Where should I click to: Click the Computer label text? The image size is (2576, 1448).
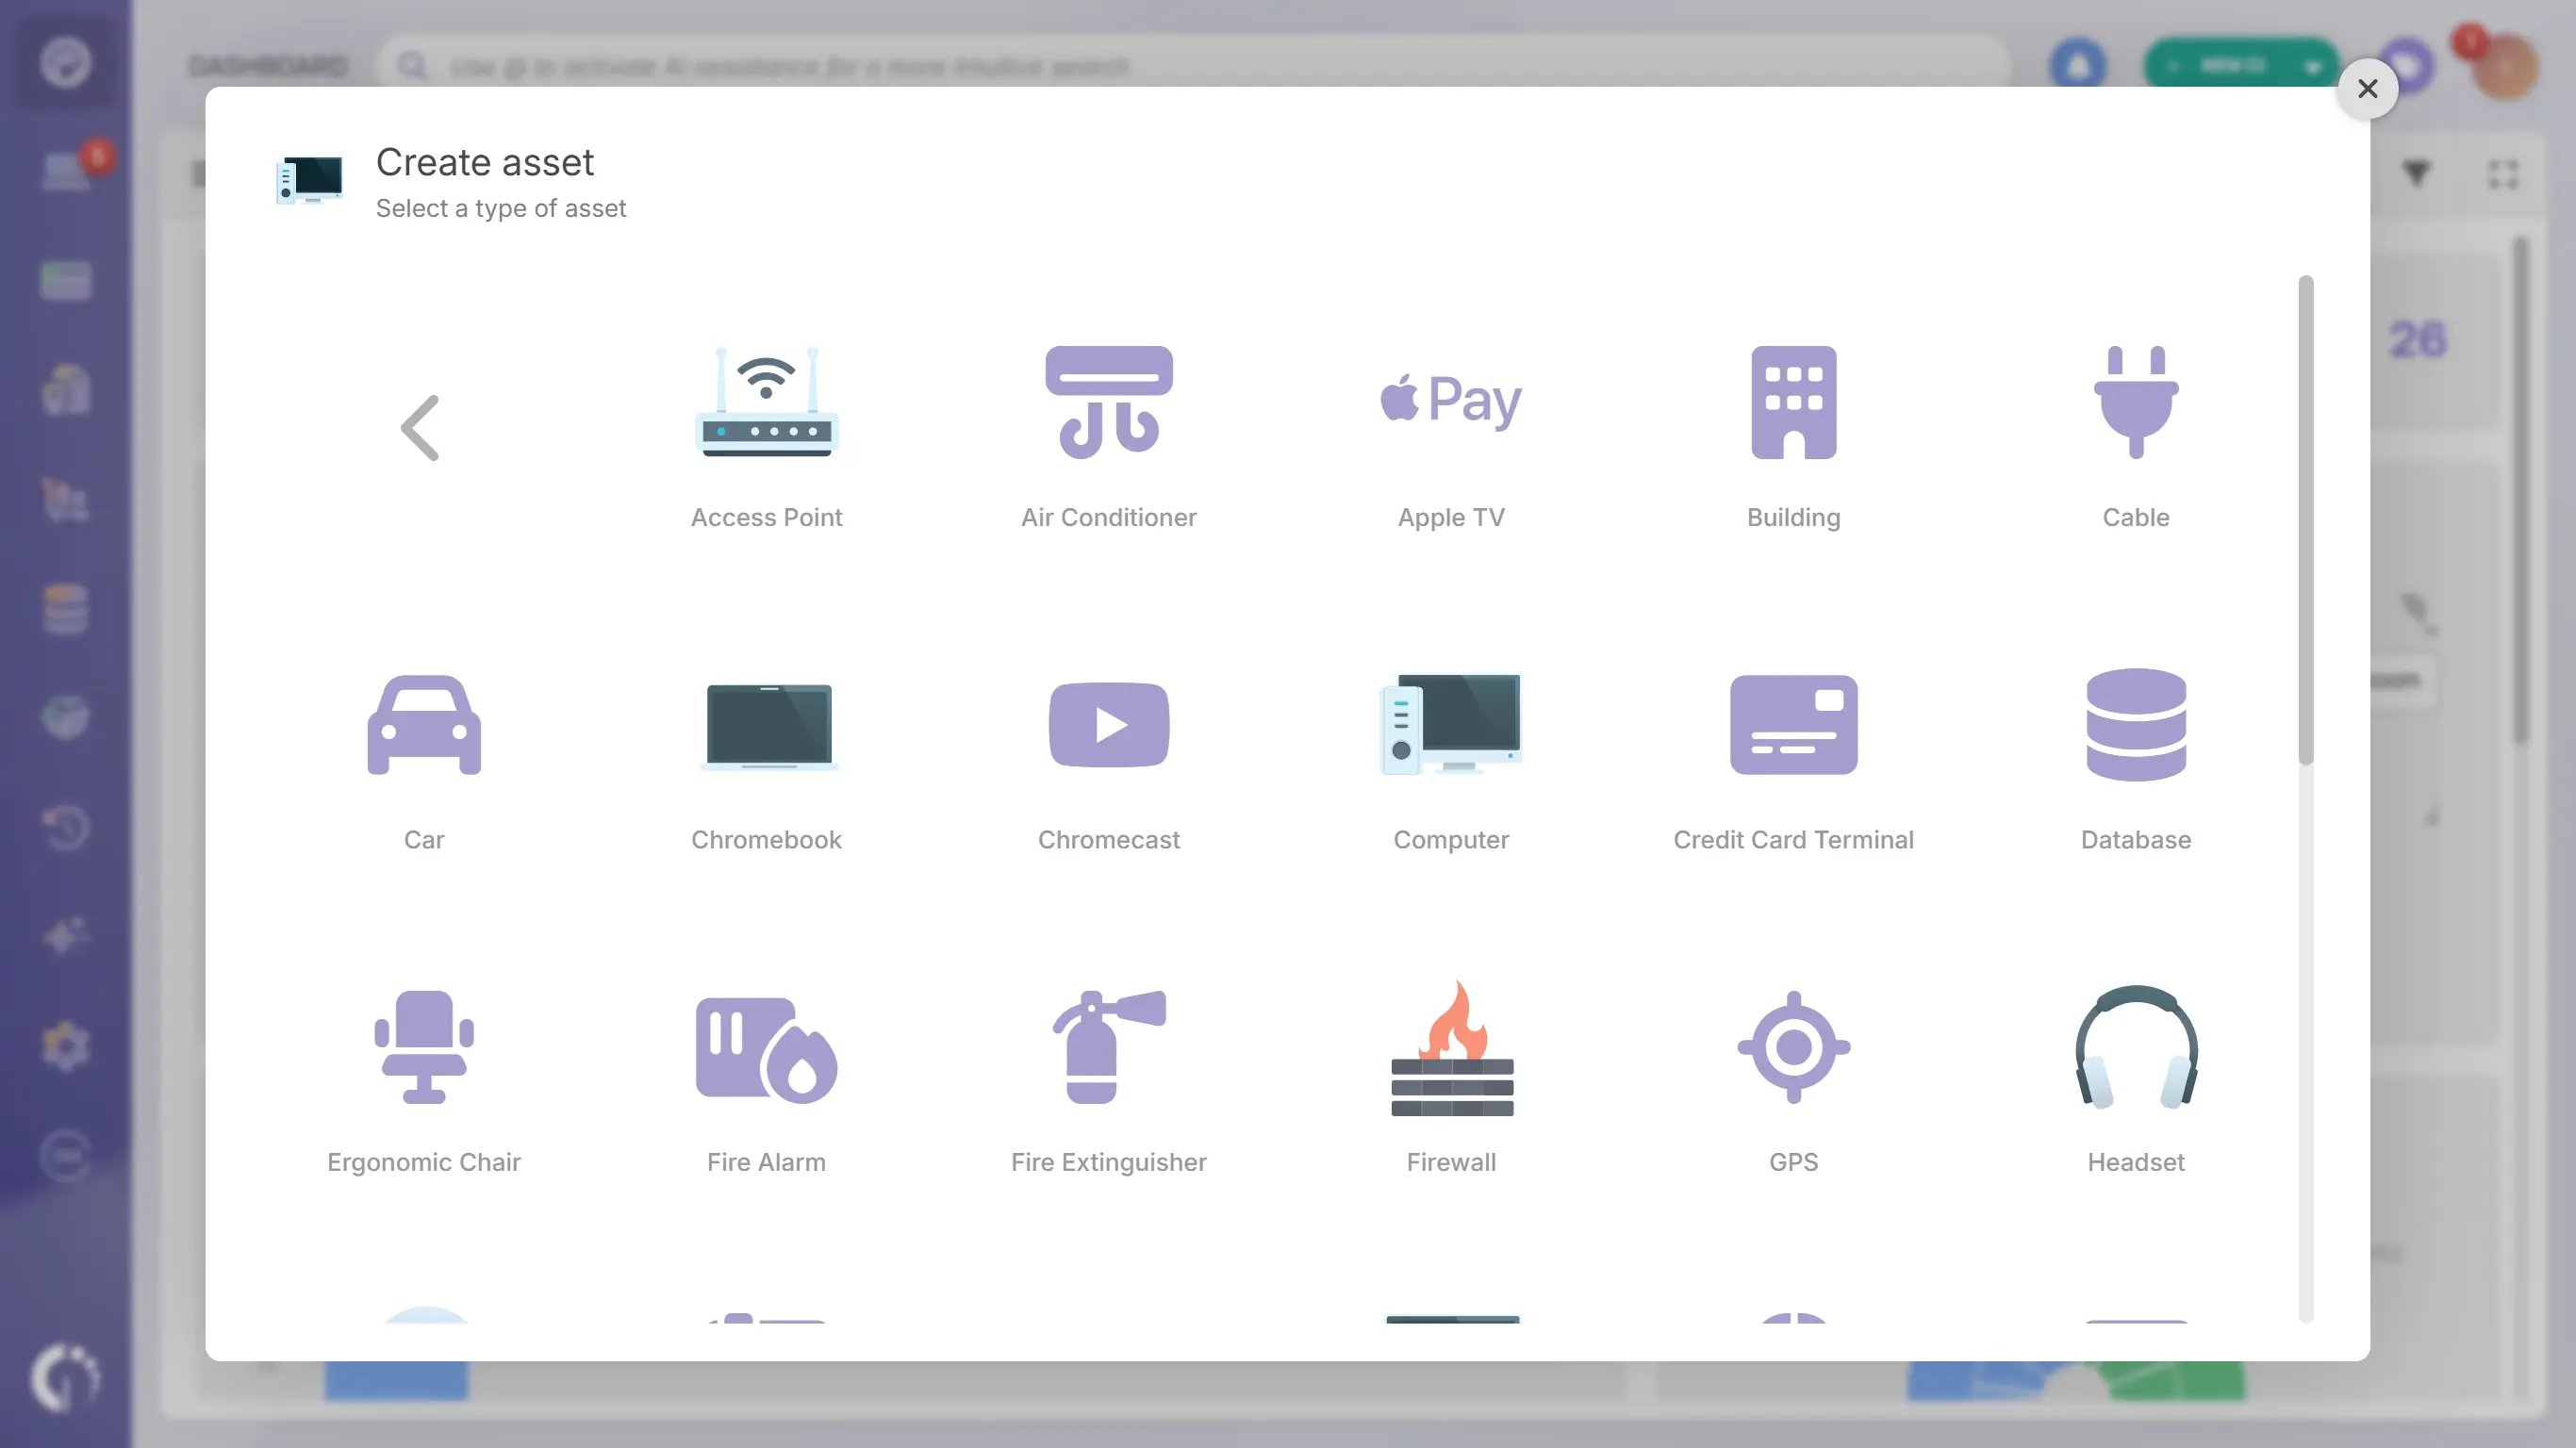1451,839
